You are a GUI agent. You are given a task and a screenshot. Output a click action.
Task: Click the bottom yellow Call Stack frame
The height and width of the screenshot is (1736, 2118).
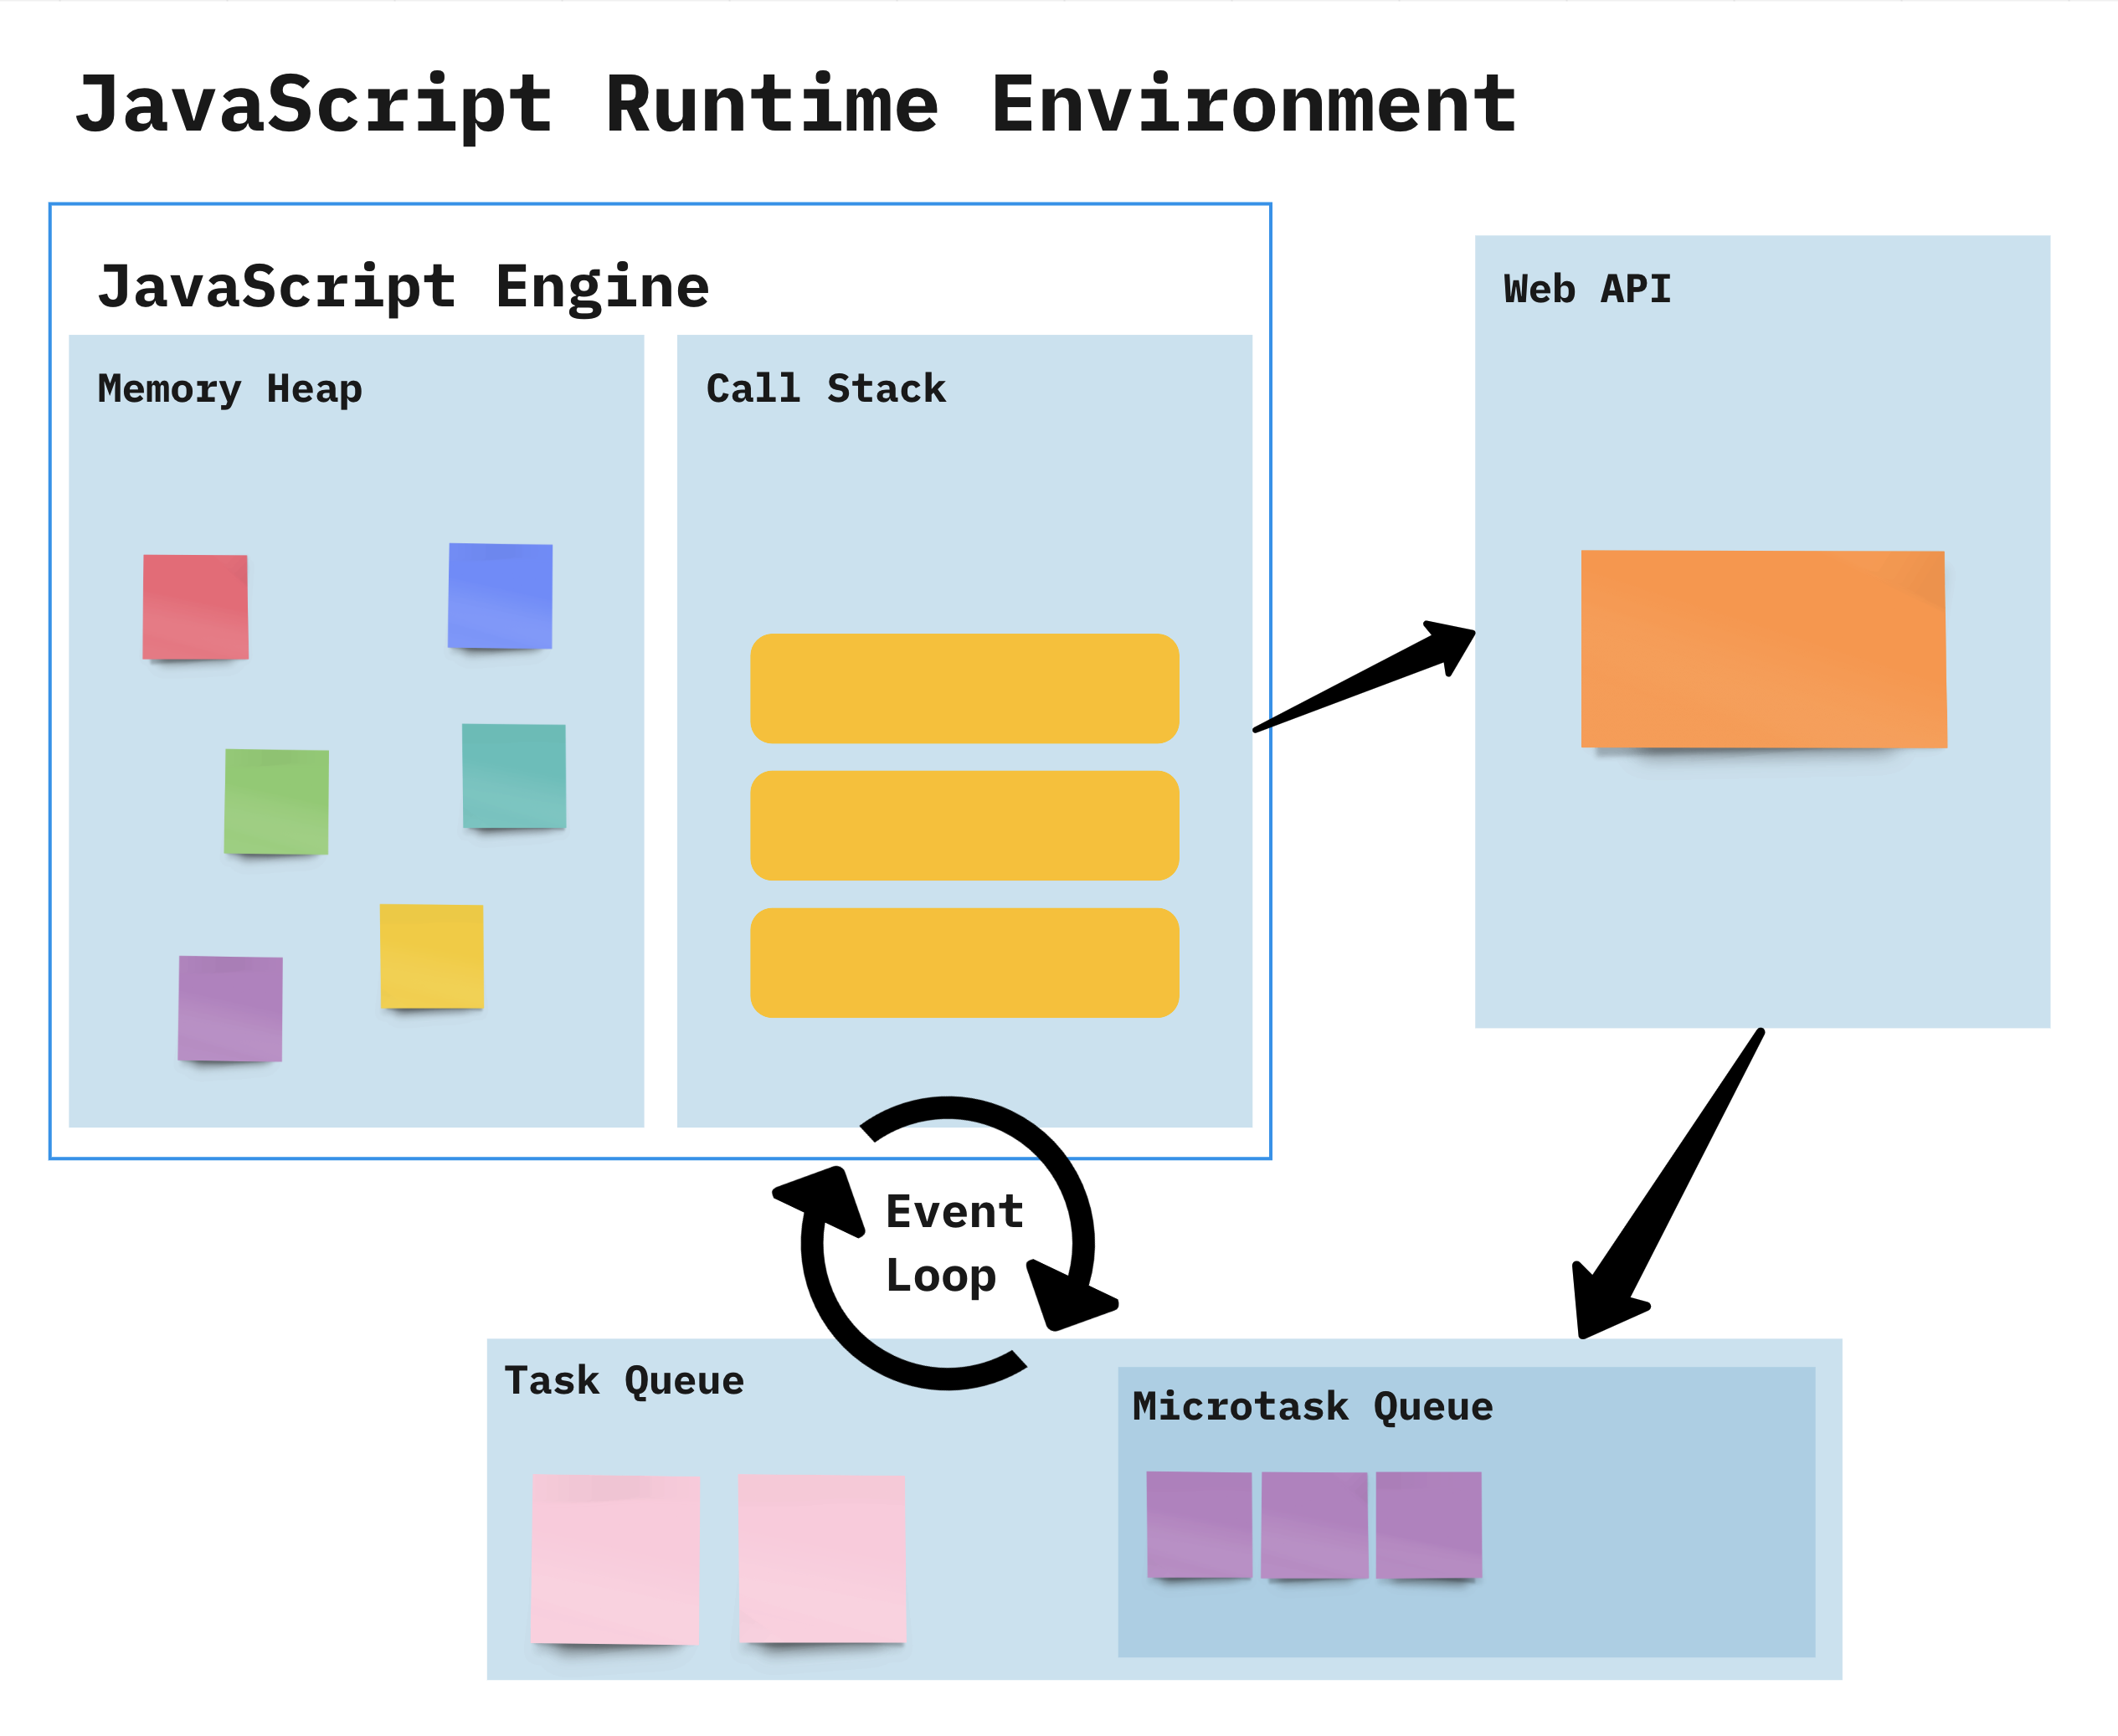(965, 963)
